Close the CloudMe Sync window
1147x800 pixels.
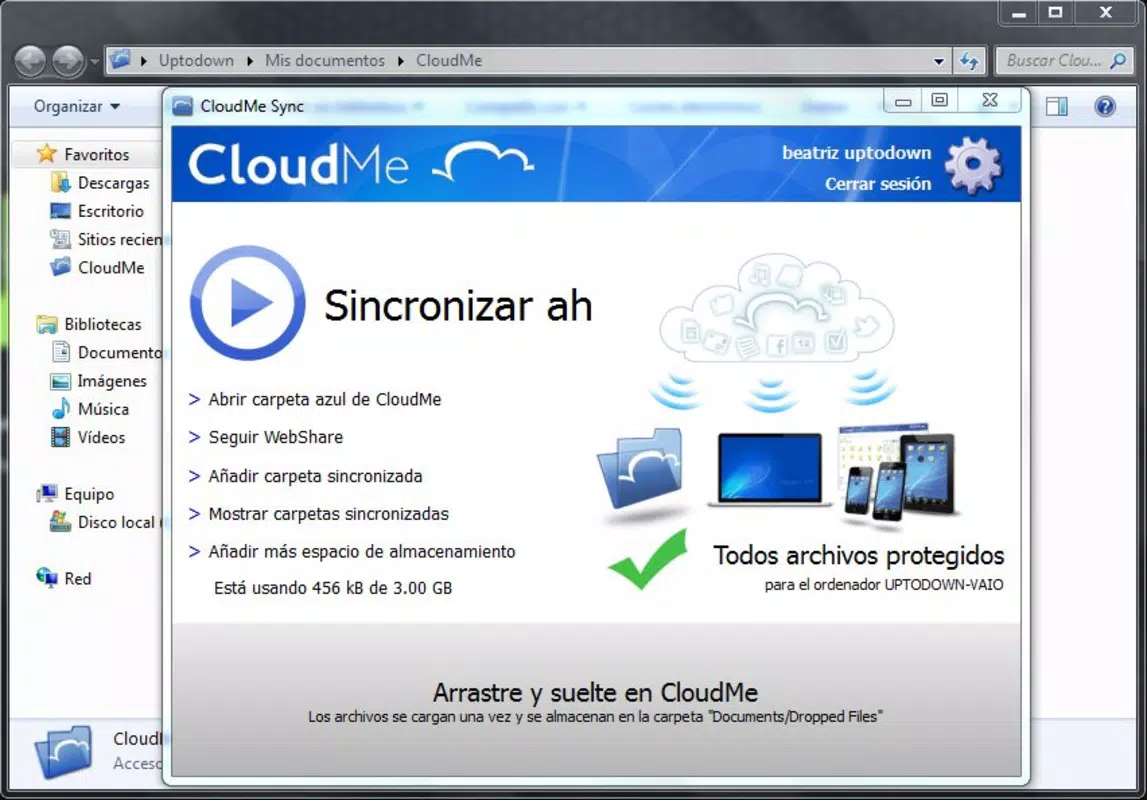tap(990, 100)
